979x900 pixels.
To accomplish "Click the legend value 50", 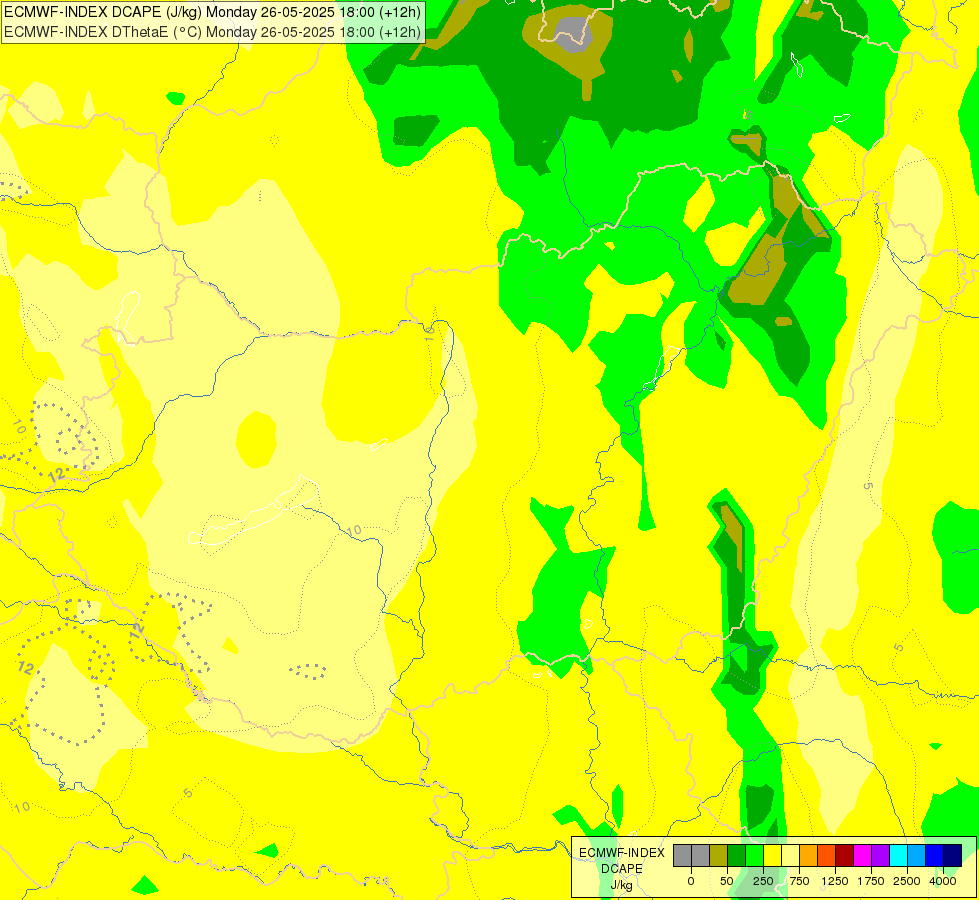I will coord(727,881).
